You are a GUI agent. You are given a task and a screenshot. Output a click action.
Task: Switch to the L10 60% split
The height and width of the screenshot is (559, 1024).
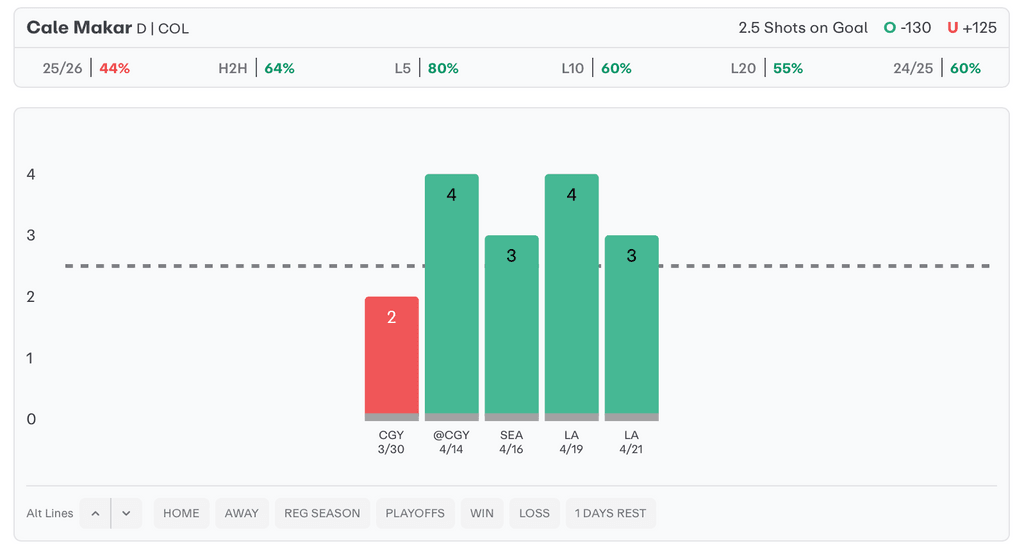[597, 69]
